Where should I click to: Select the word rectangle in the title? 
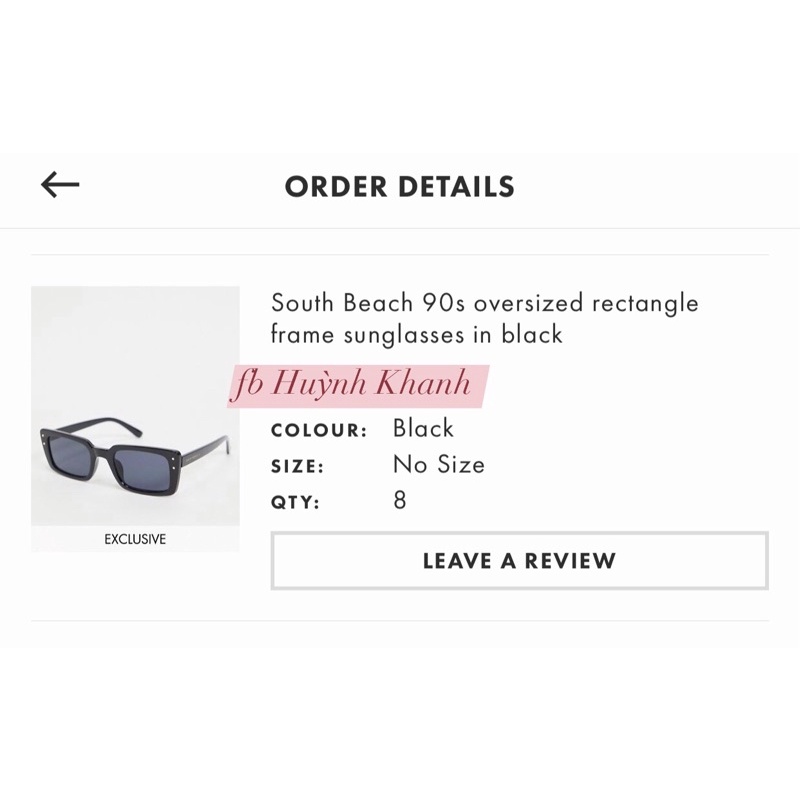point(646,303)
